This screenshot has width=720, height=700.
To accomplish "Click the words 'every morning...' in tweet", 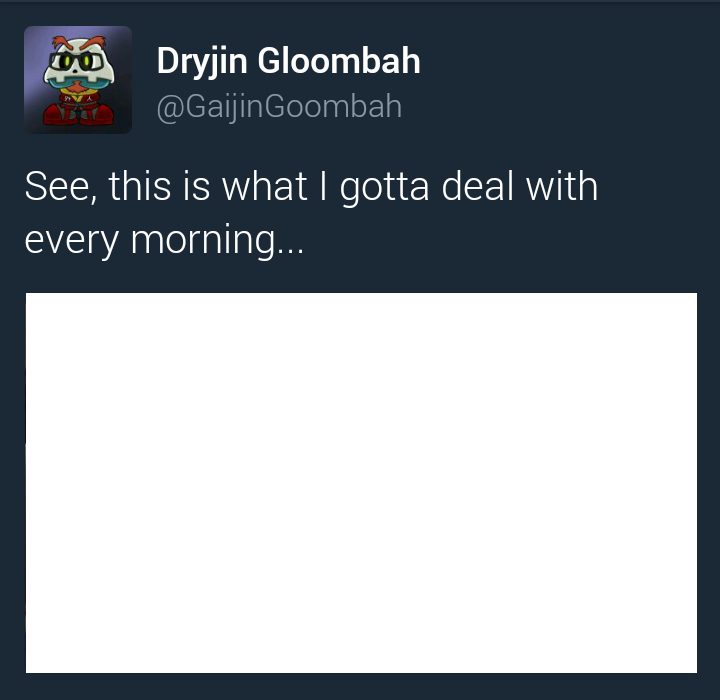I will (164, 240).
